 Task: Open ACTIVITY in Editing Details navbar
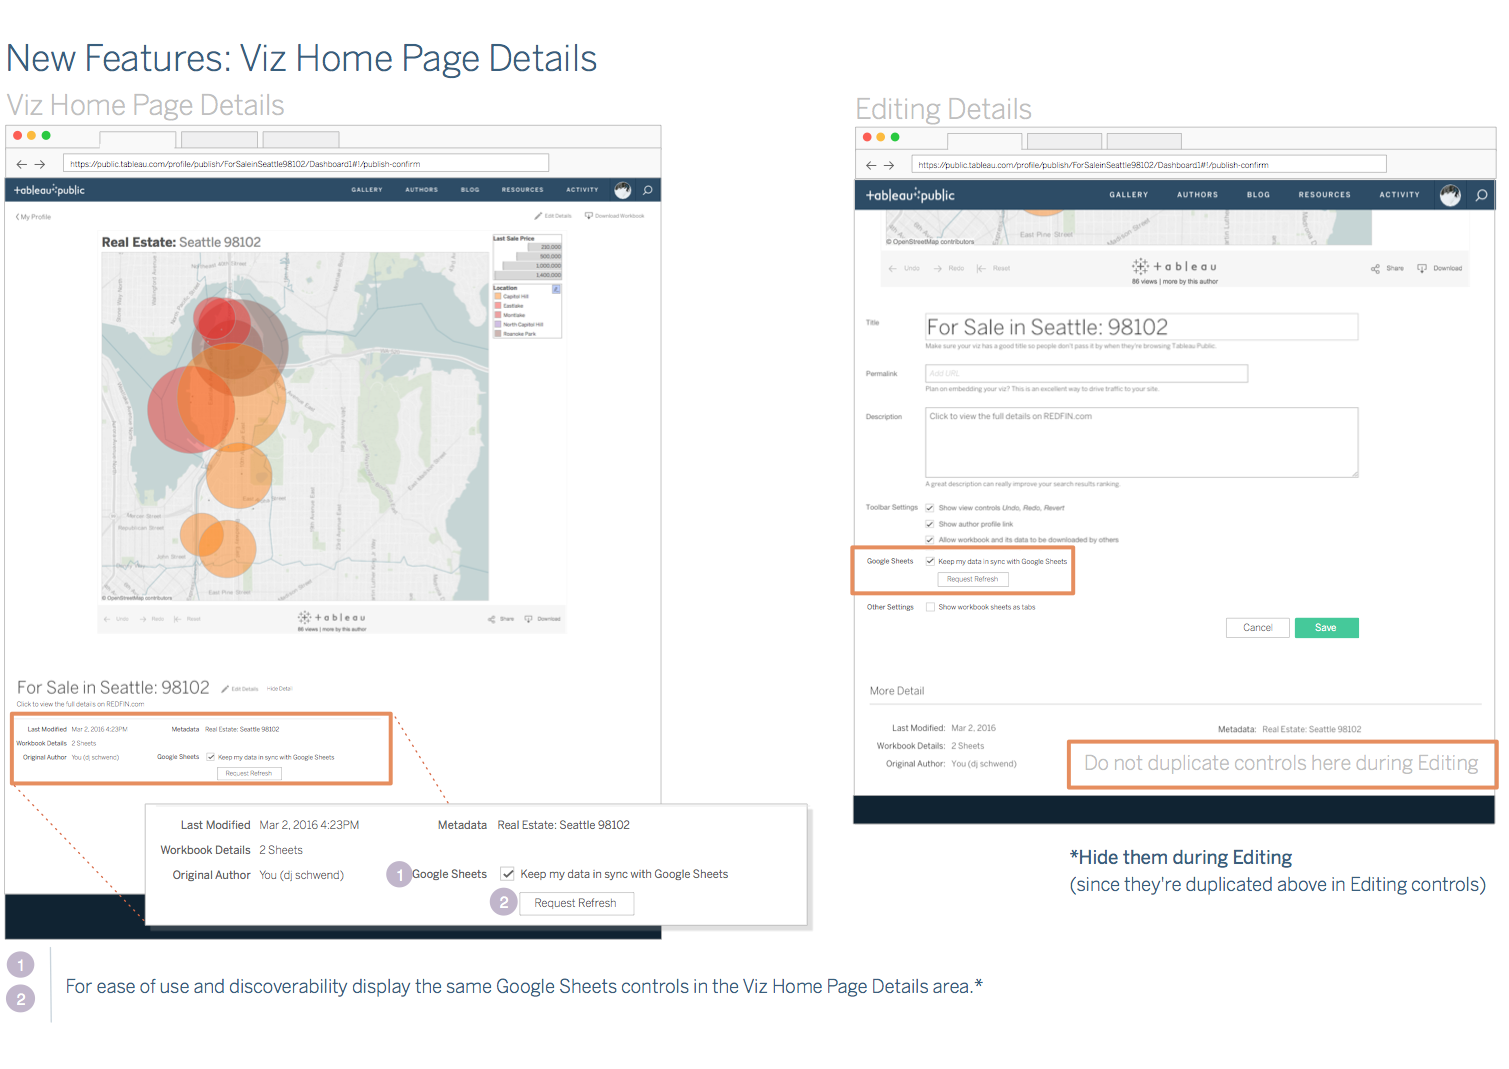pyautogui.click(x=1399, y=195)
